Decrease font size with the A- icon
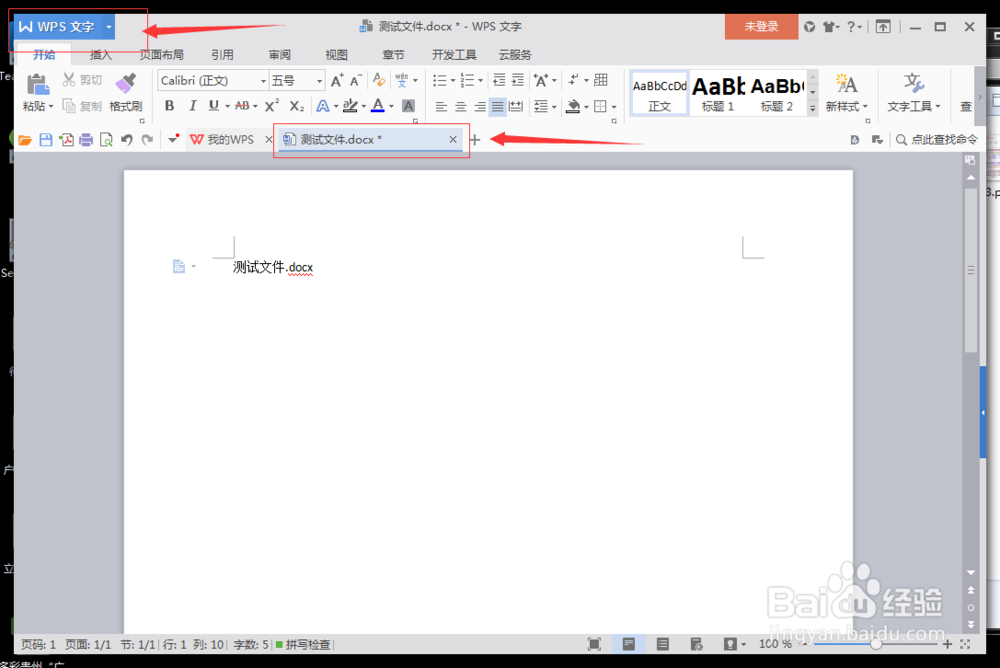The image size is (1000, 668). tap(356, 80)
